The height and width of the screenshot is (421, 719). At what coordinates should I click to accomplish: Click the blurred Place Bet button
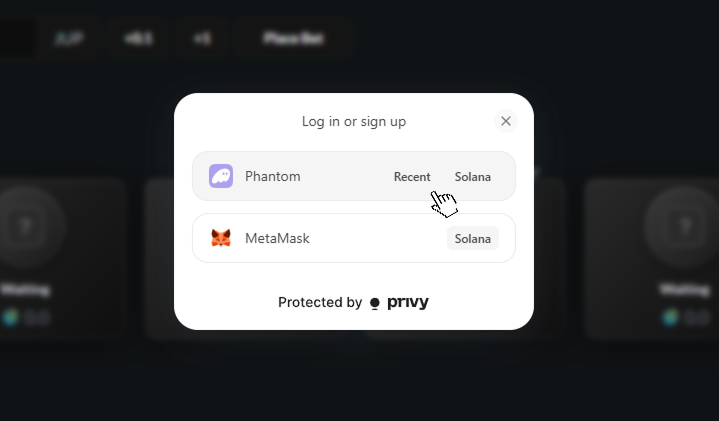(293, 39)
